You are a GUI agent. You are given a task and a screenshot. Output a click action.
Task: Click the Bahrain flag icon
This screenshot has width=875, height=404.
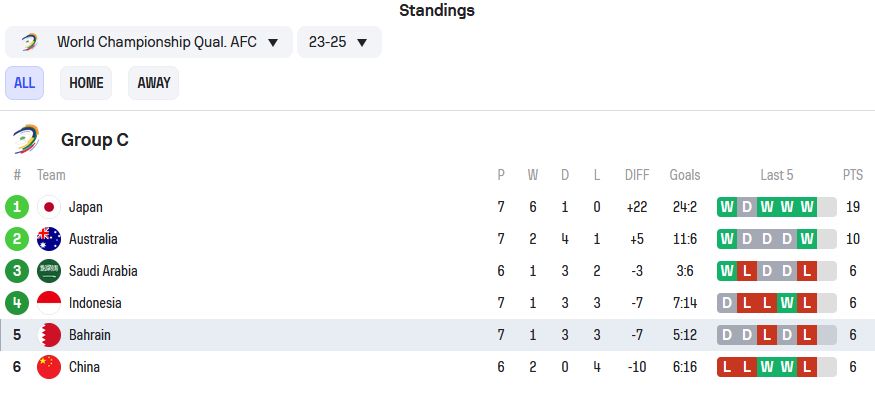[x=49, y=335]
